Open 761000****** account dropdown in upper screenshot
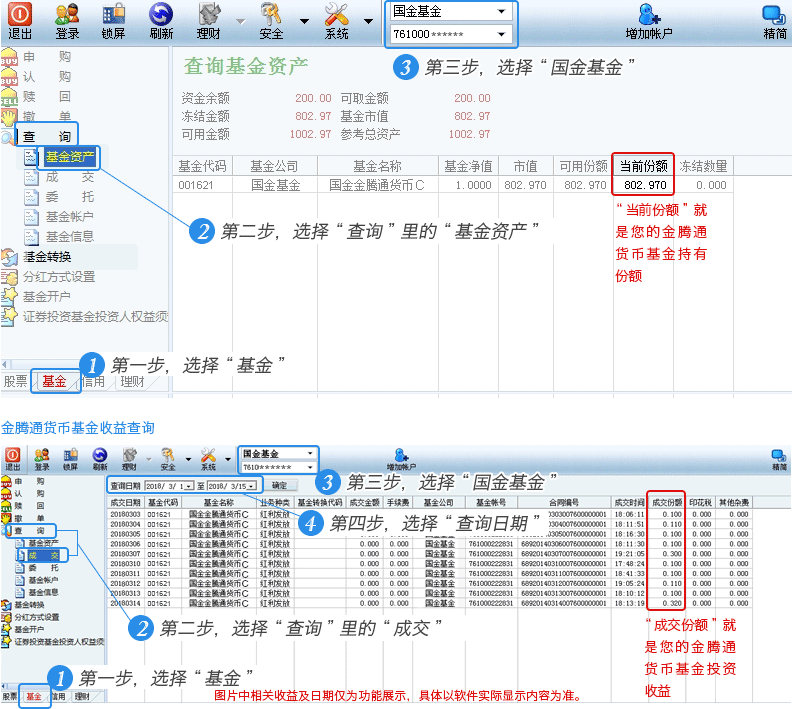 click(x=451, y=34)
